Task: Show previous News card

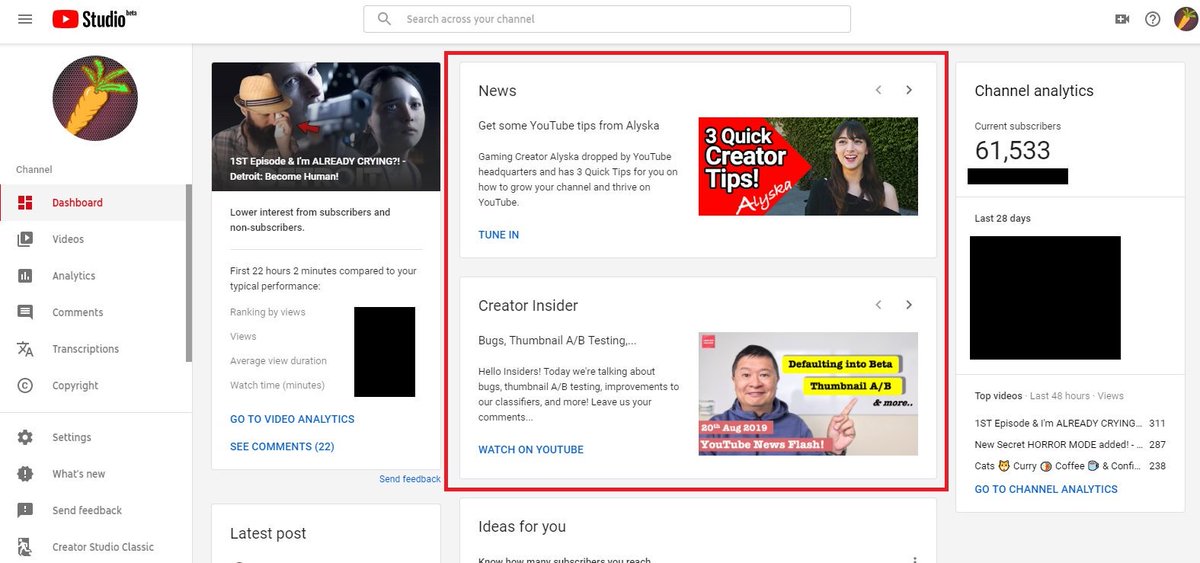Action: point(879,90)
